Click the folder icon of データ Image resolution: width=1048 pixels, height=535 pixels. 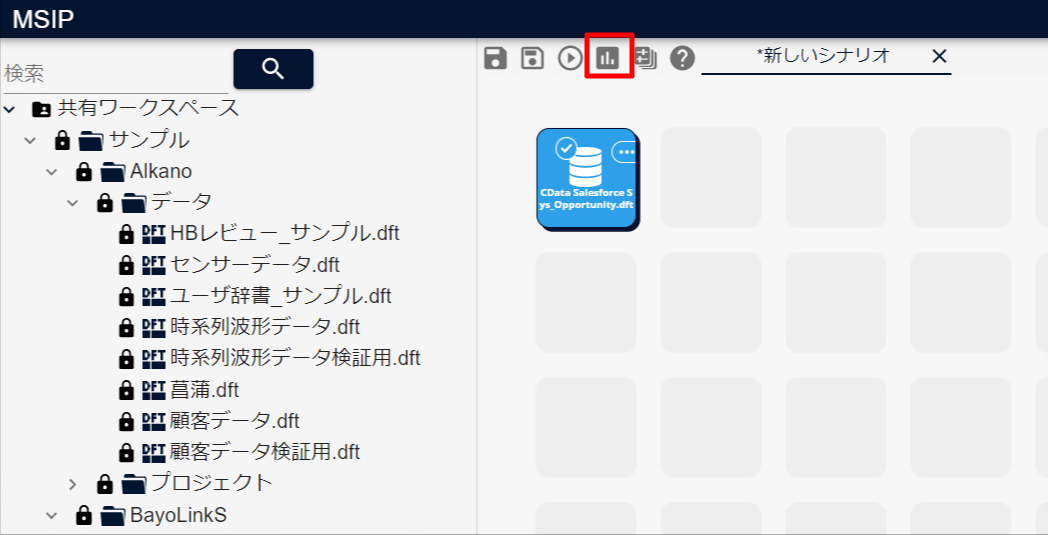coord(134,203)
